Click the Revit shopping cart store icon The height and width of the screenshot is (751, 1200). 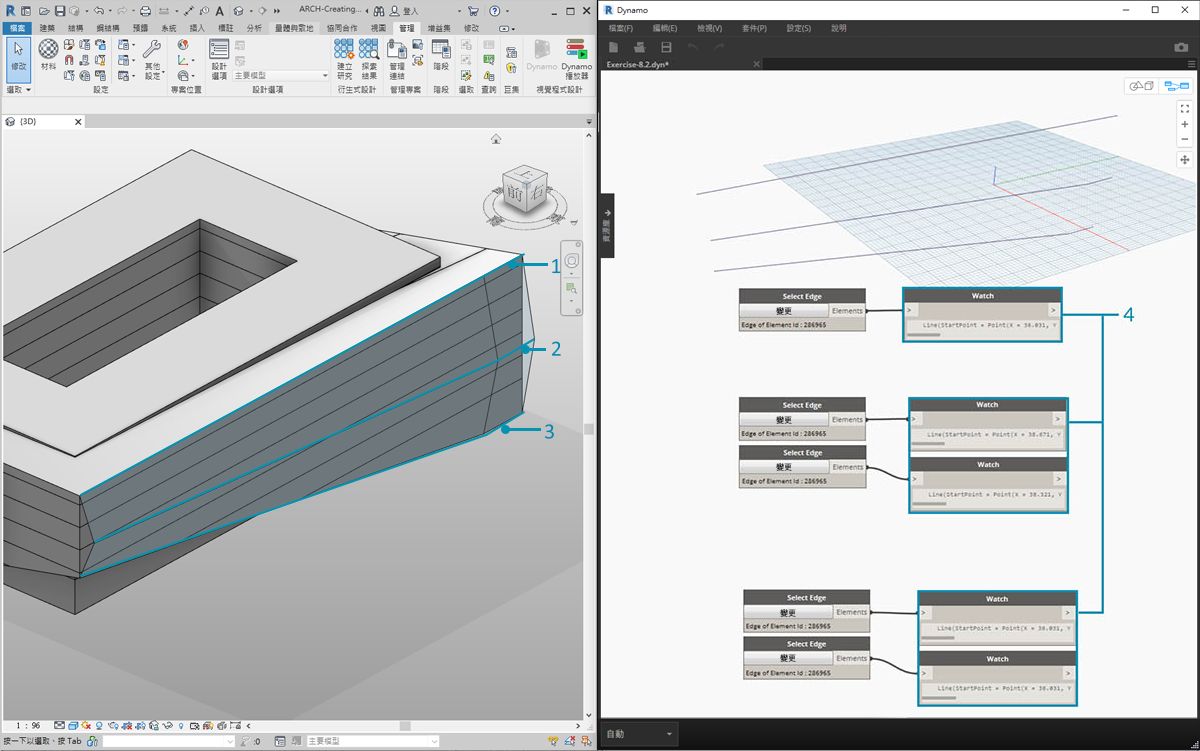(473, 10)
